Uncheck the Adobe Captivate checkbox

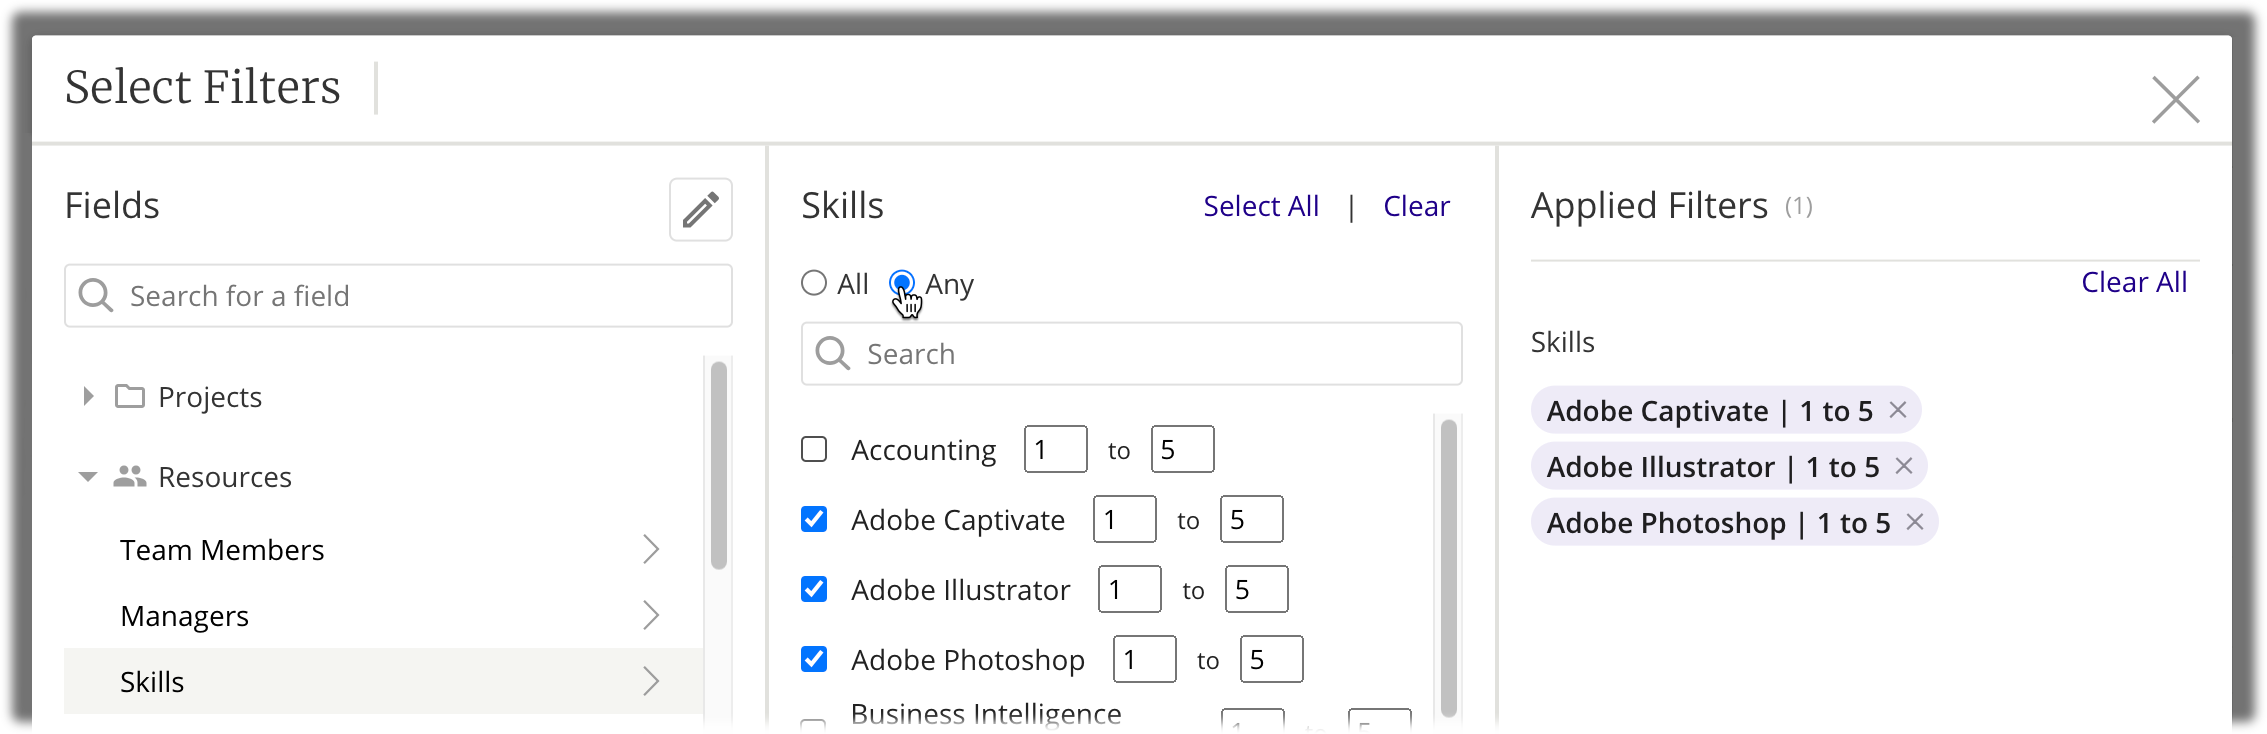pyautogui.click(x=814, y=519)
